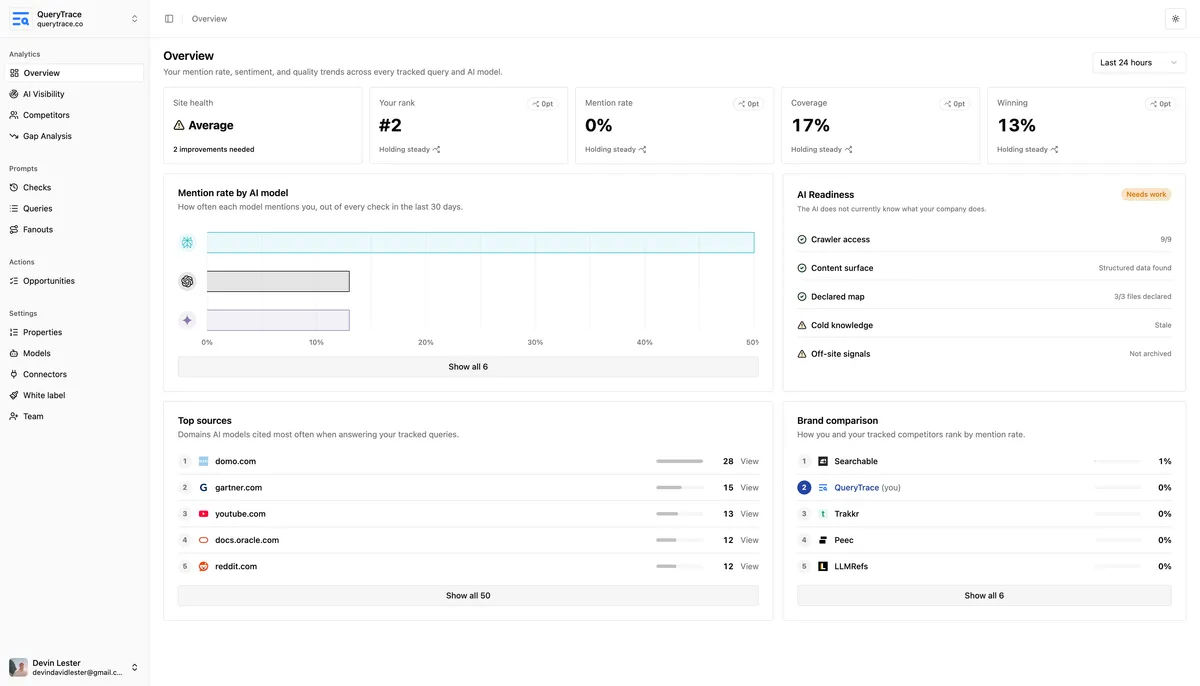Click the teal AI model icon in chart

point(187,243)
